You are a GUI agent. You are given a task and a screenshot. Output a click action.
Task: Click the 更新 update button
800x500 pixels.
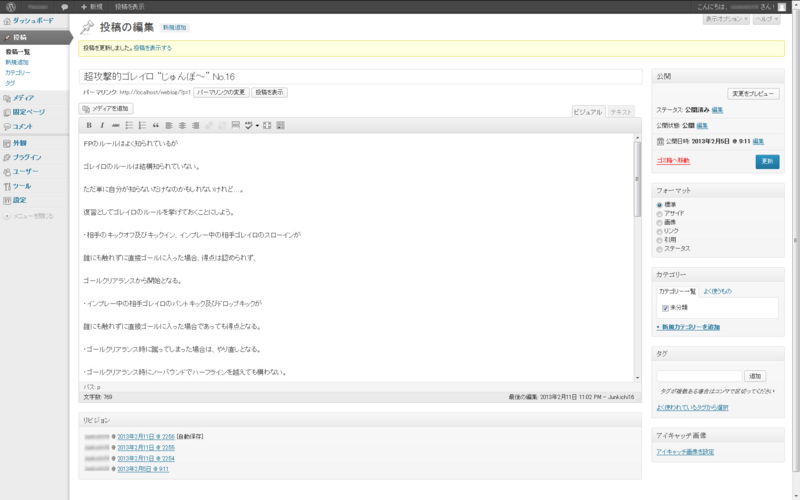767,162
